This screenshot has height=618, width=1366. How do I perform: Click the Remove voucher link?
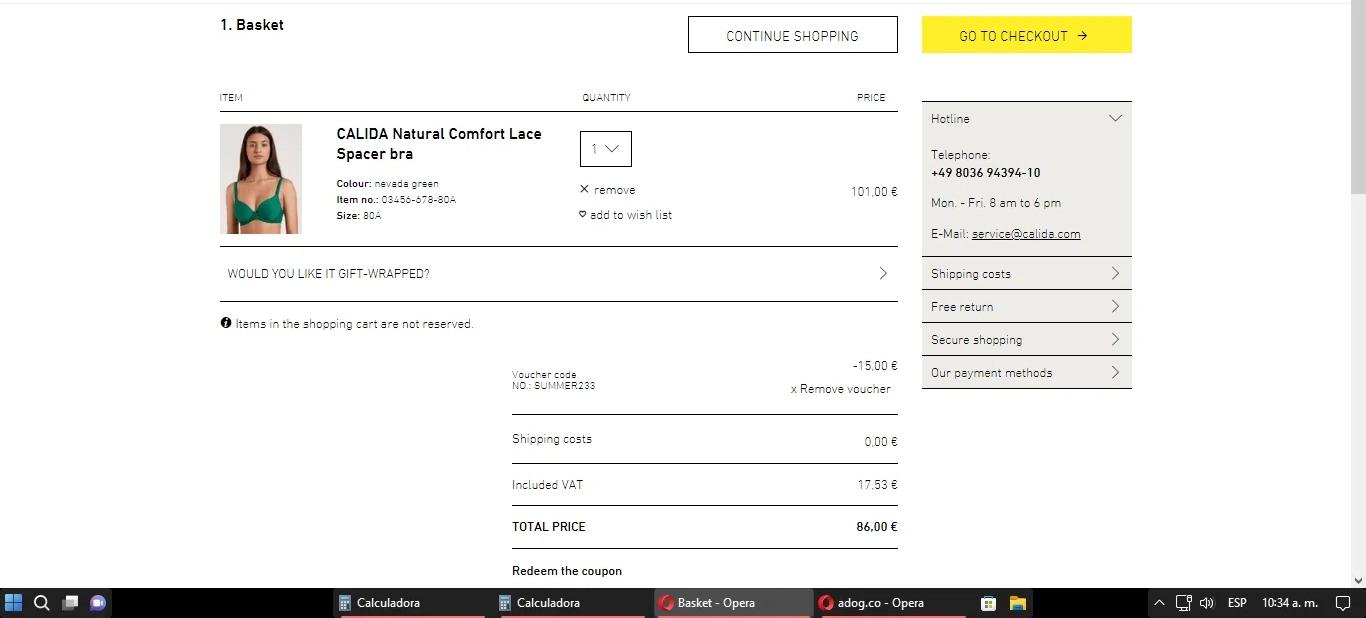click(x=840, y=389)
